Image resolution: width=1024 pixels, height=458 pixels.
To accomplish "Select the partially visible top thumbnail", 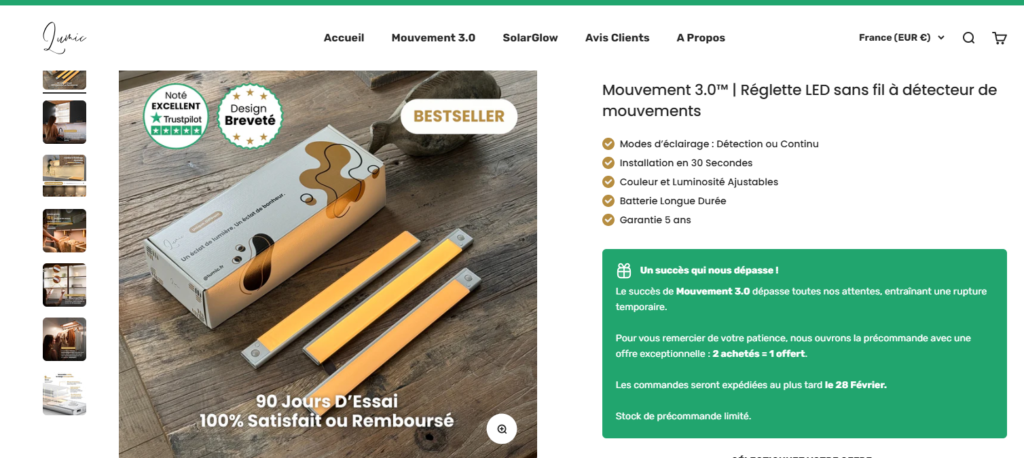I will [x=65, y=80].
